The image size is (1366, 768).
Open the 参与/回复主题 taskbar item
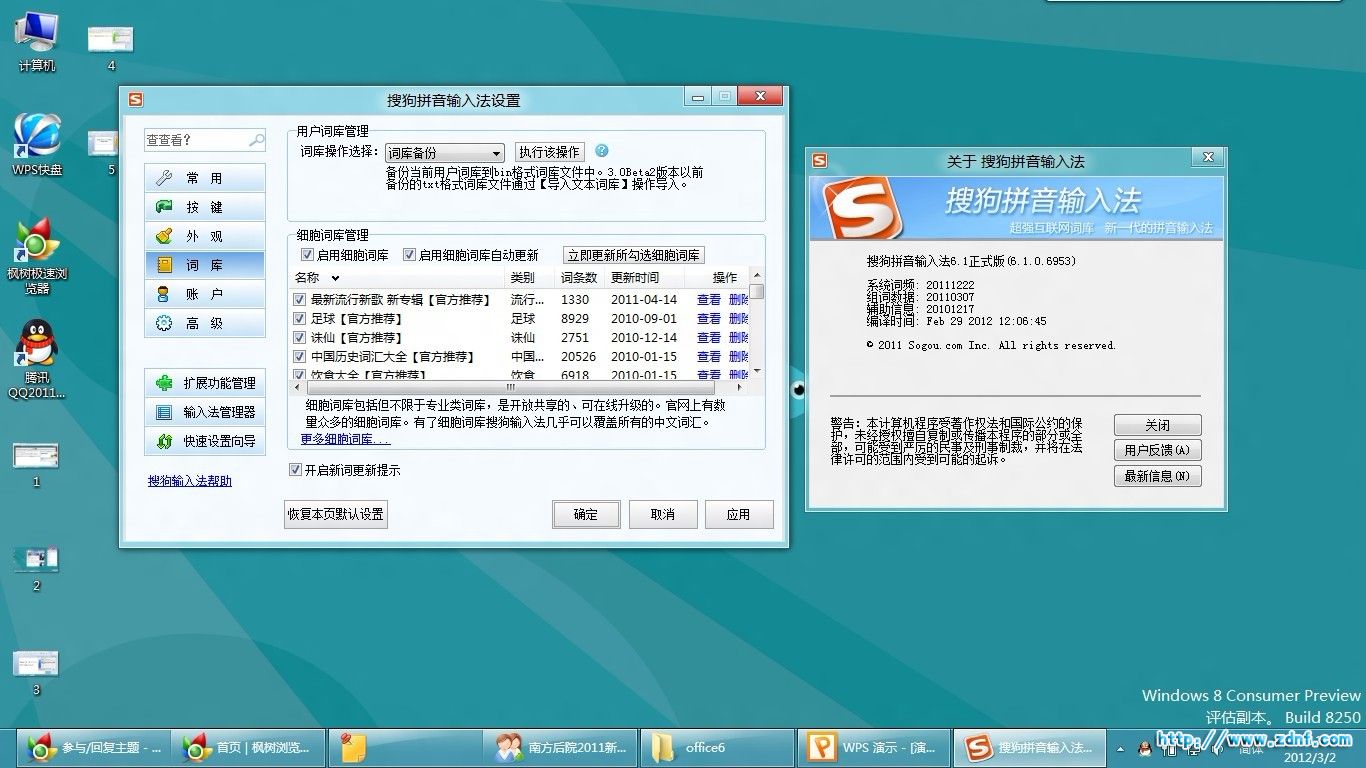click(x=94, y=747)
